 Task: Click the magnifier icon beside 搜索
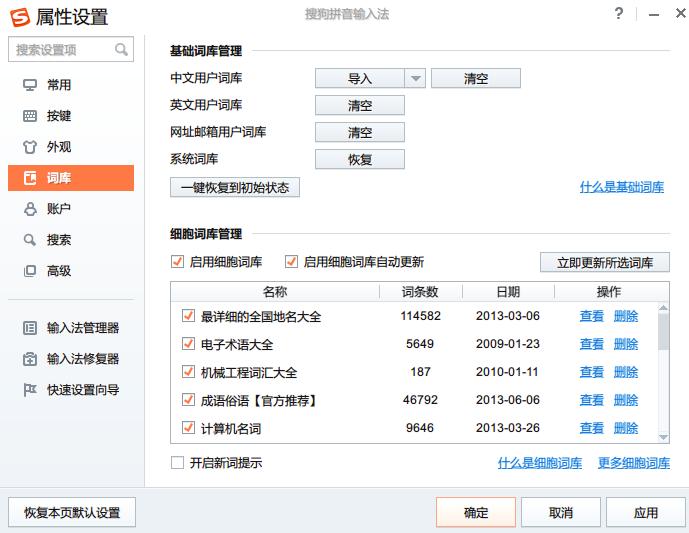(30, 240)
